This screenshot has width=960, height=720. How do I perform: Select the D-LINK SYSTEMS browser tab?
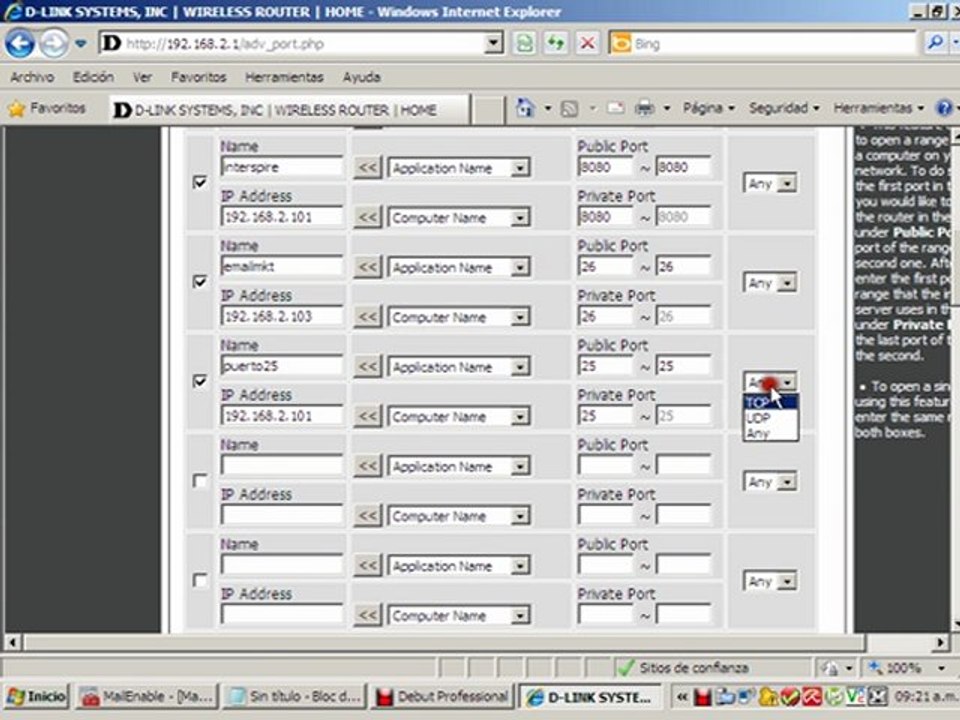pyautogui.click(x=289, y=110)
